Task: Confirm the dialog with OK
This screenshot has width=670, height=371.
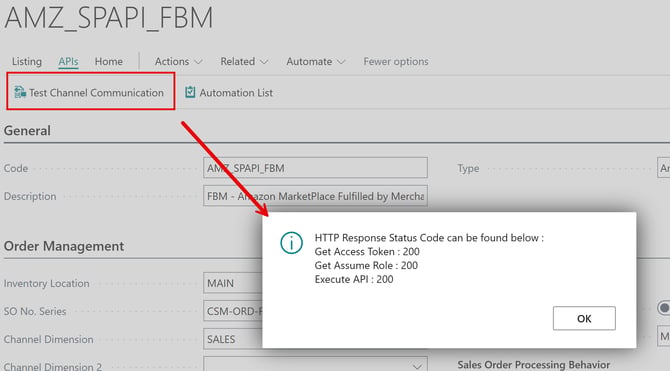Action: point(584,318)
